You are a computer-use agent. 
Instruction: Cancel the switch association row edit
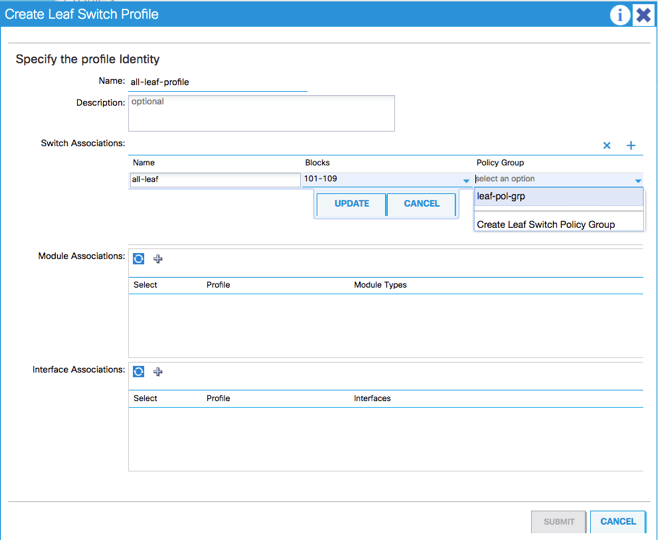click(421, 204)
